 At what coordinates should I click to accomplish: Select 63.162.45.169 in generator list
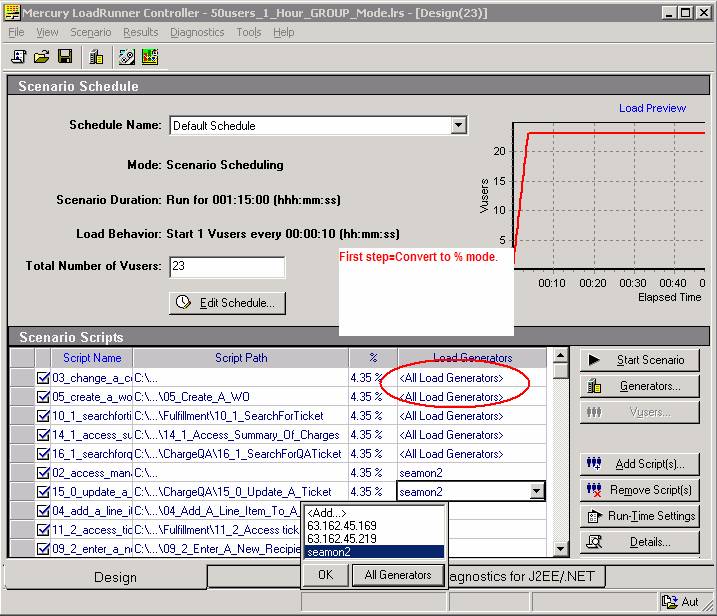tap(375, 525)
